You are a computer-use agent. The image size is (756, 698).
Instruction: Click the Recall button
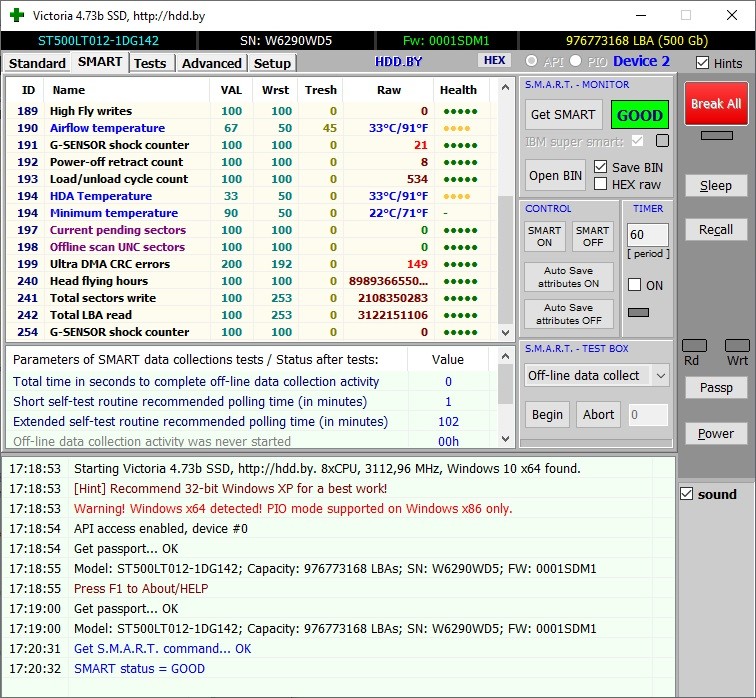716,229
